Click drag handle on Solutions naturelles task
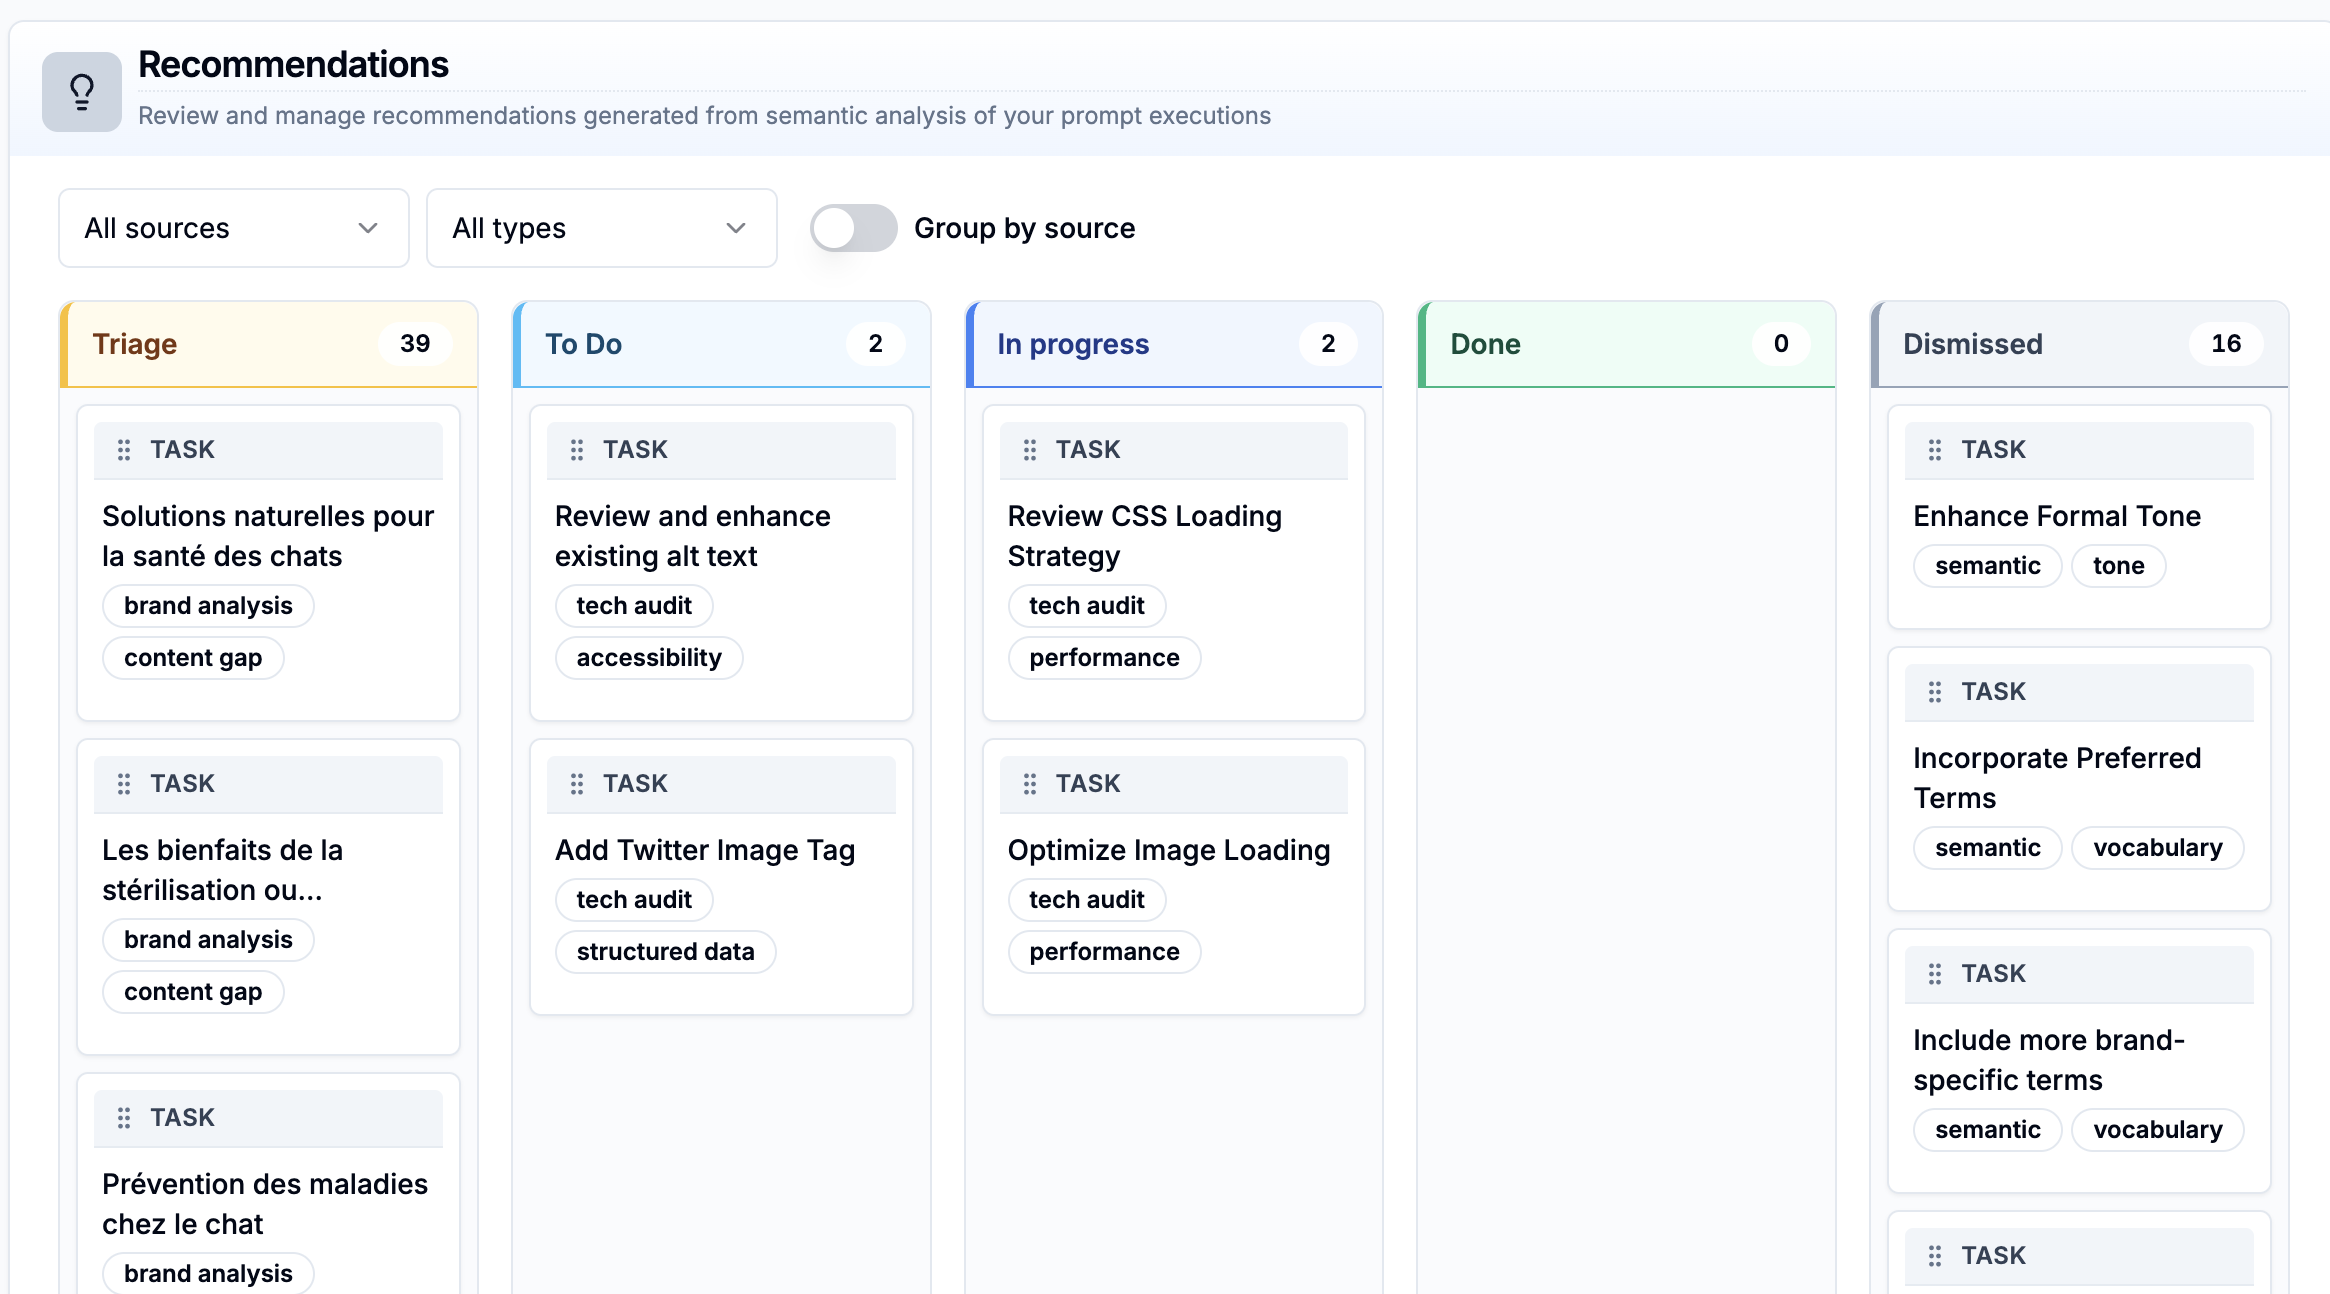This screenshot has width=2330, height=1294. coord(124,450)
